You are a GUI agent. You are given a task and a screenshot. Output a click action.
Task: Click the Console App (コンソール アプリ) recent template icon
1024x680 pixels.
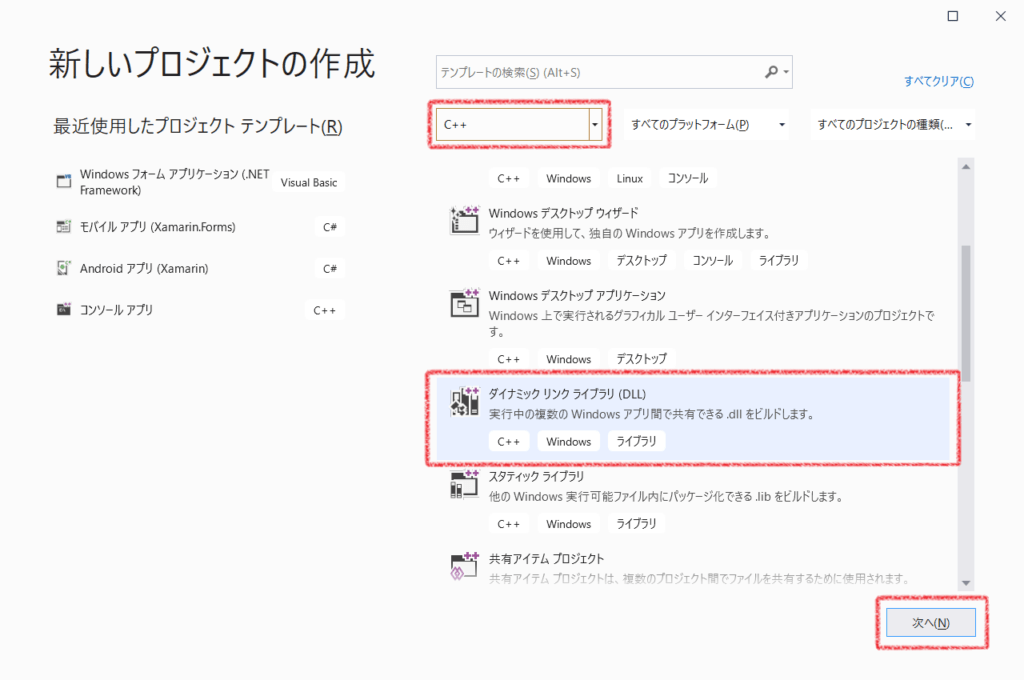pyautogui.click(x=63, y=310)
